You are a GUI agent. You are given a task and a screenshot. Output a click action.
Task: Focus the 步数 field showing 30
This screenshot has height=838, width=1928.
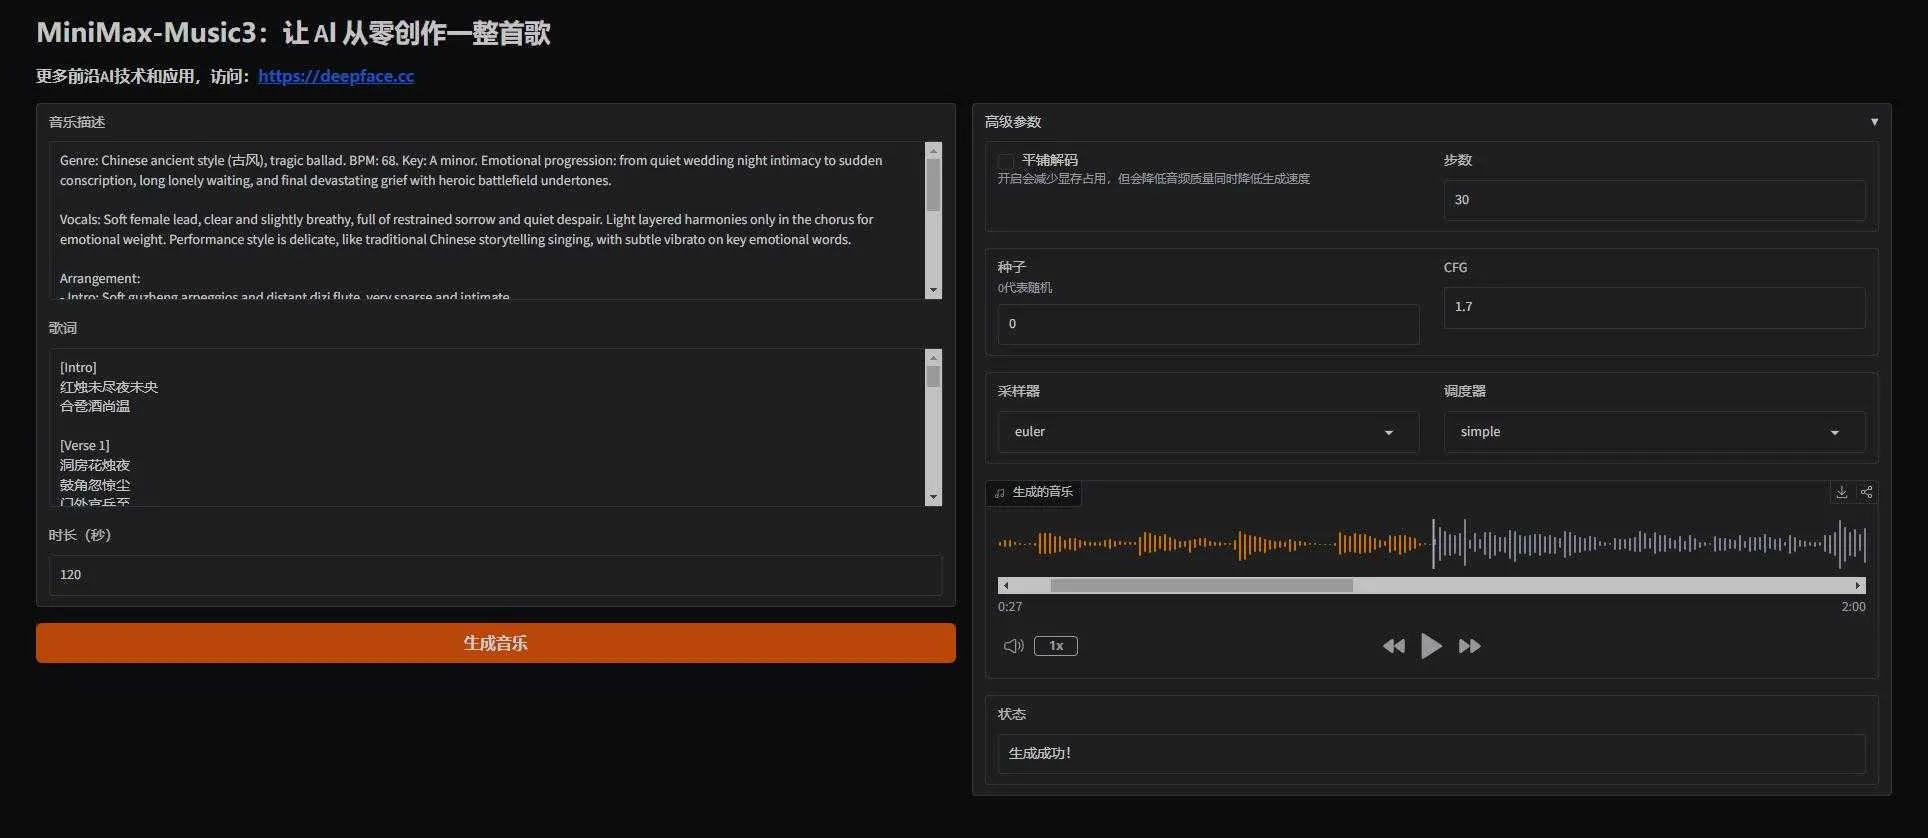[x=1654, y=200]
